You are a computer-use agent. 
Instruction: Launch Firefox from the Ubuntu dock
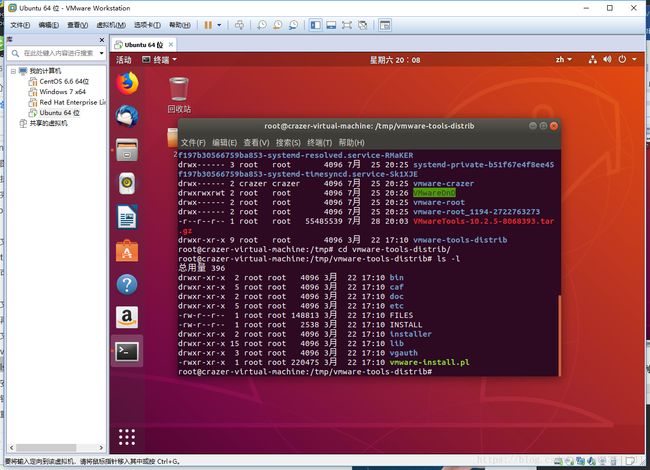tap(127, 83)
